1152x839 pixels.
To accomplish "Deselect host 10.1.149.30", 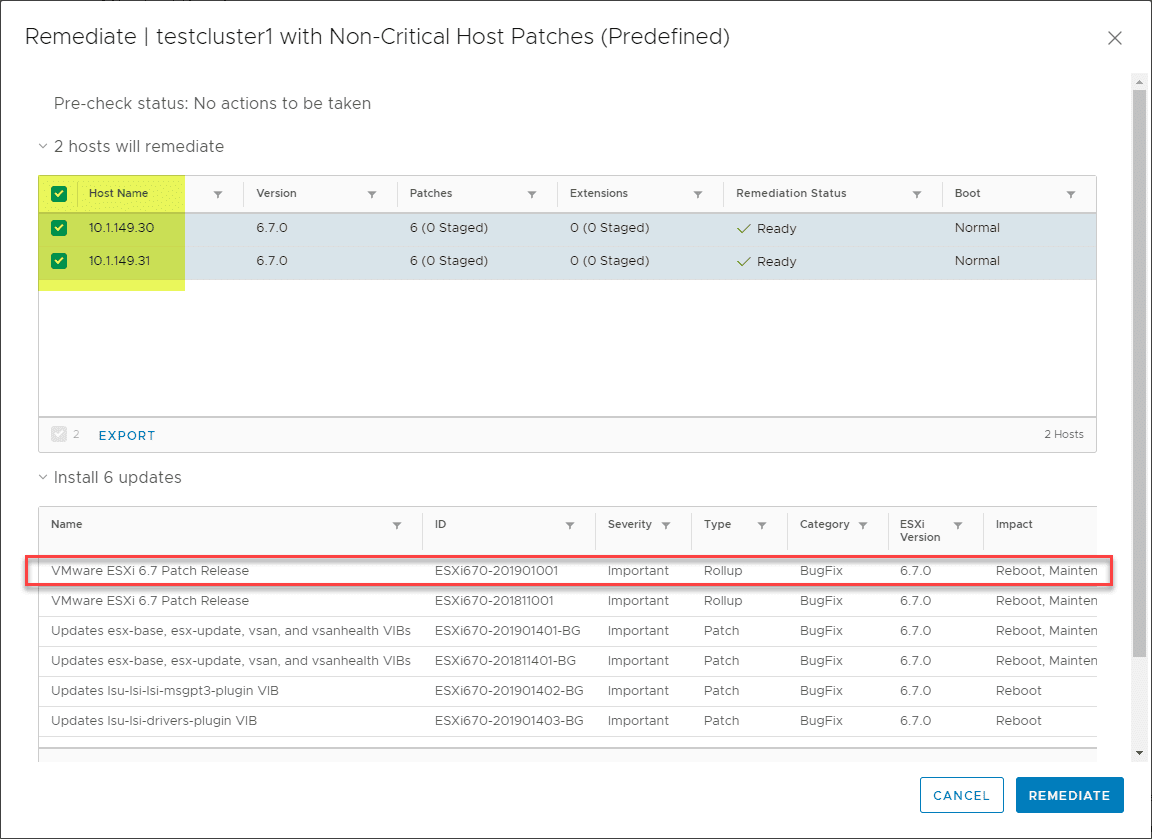I will click(x=58, y=228).
